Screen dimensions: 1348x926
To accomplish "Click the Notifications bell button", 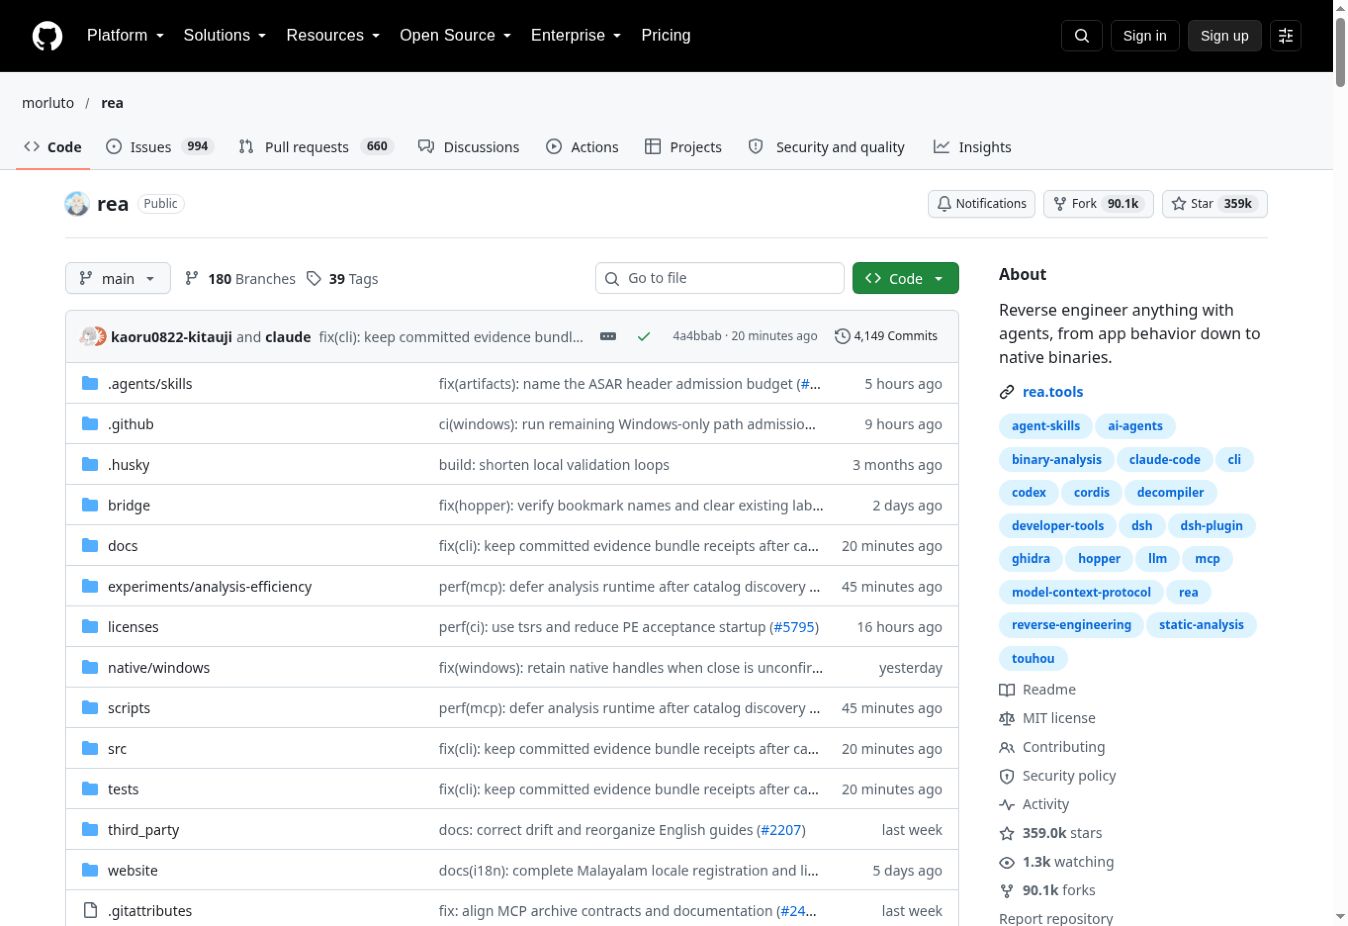I will (x=982, y=204).
